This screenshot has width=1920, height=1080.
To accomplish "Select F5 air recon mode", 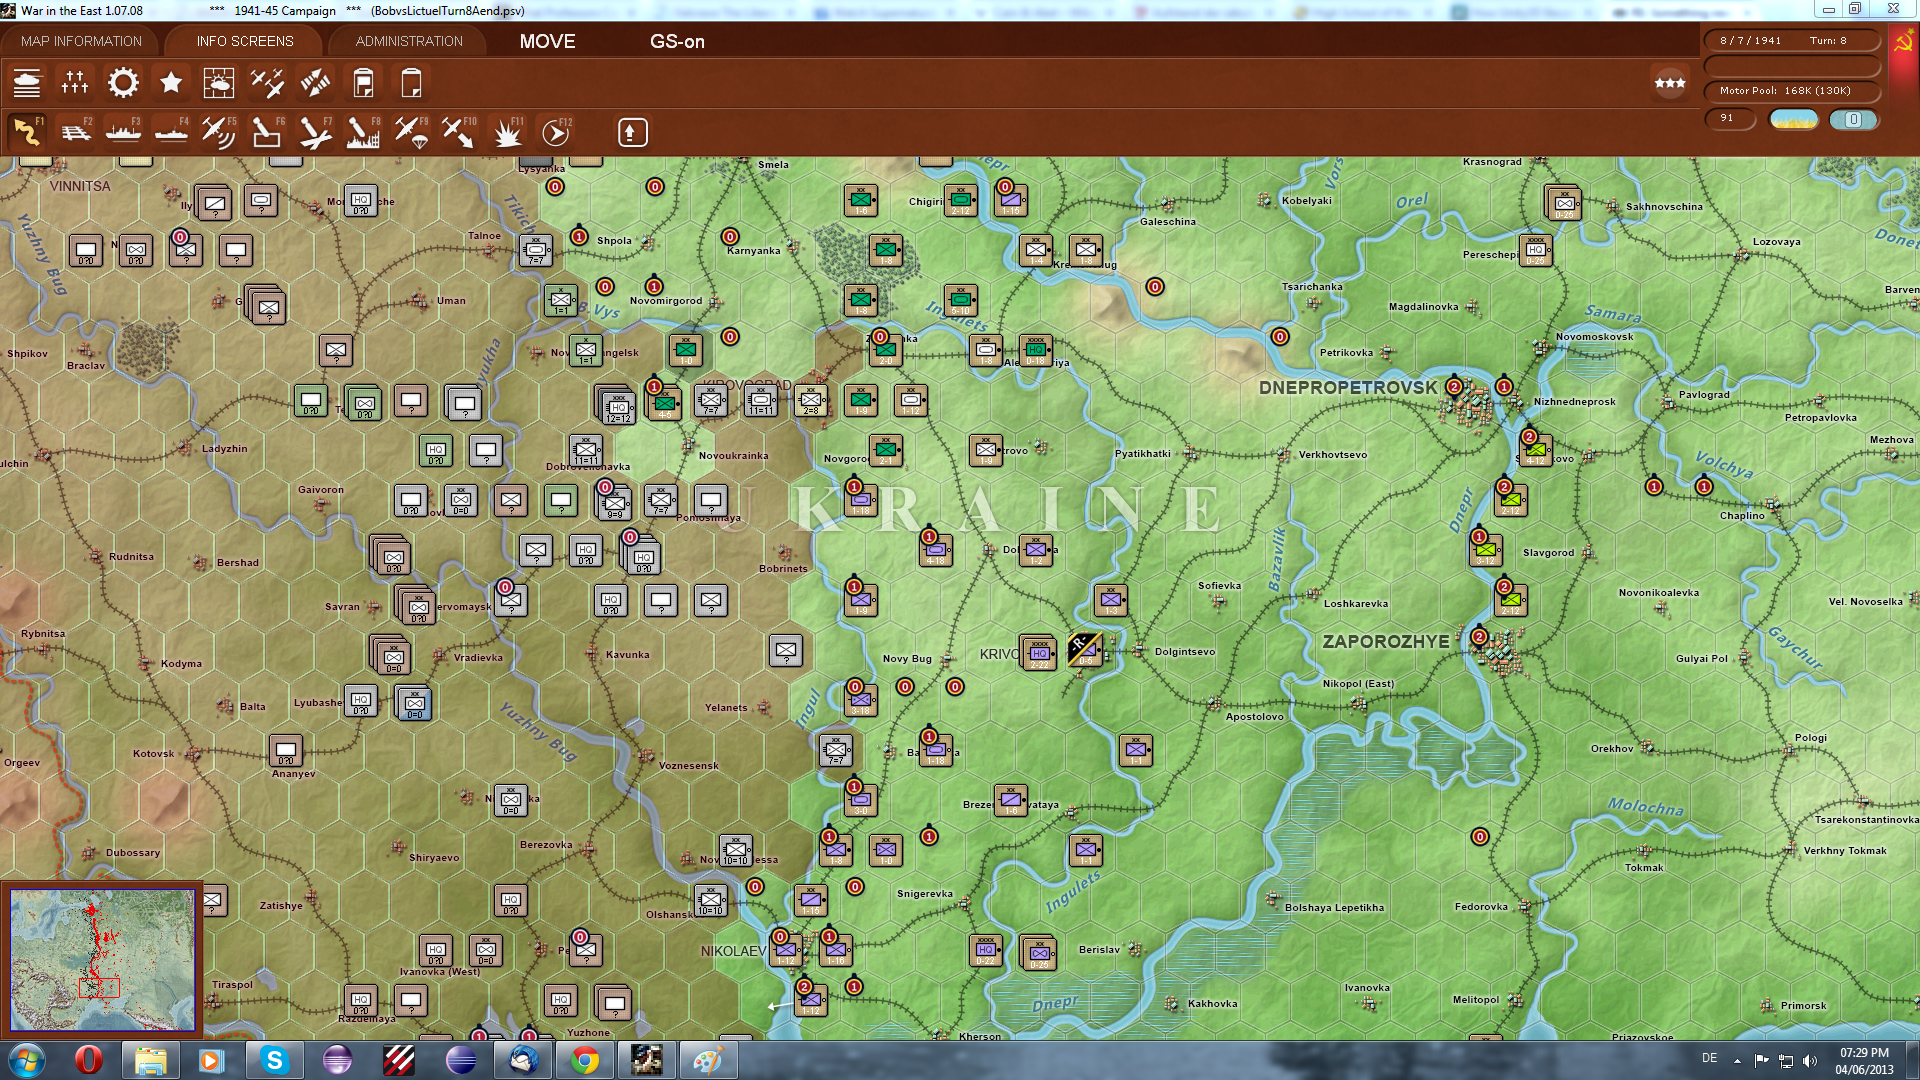I will (x=219, y=132).
